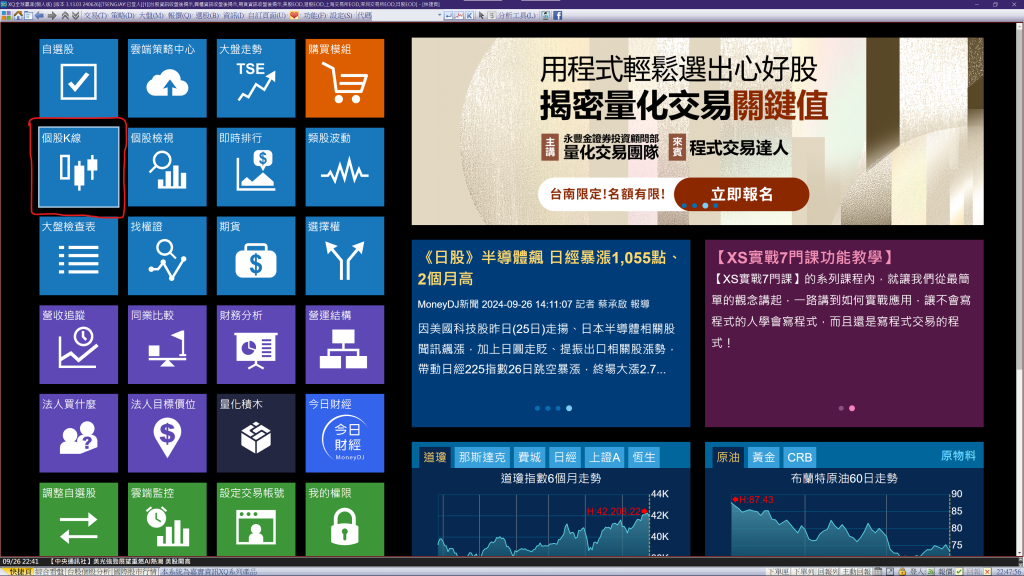Select the first dot of the course carousel
The height and width of the screenshot is (576, 1024).
pyautogui.click(x=840, y=408)
